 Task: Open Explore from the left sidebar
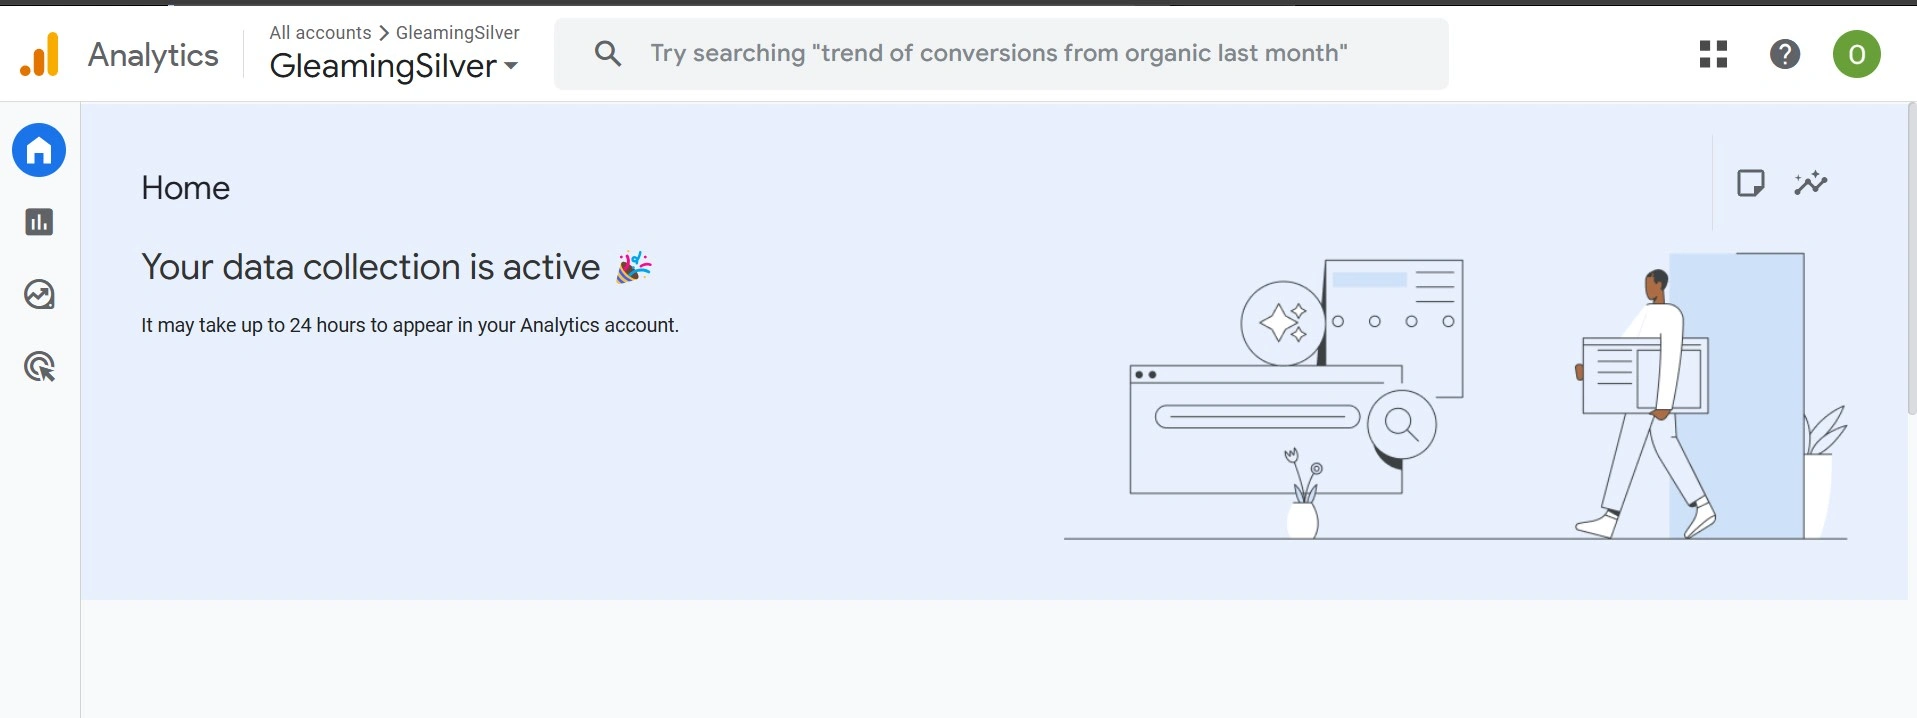tap(39, 294)
